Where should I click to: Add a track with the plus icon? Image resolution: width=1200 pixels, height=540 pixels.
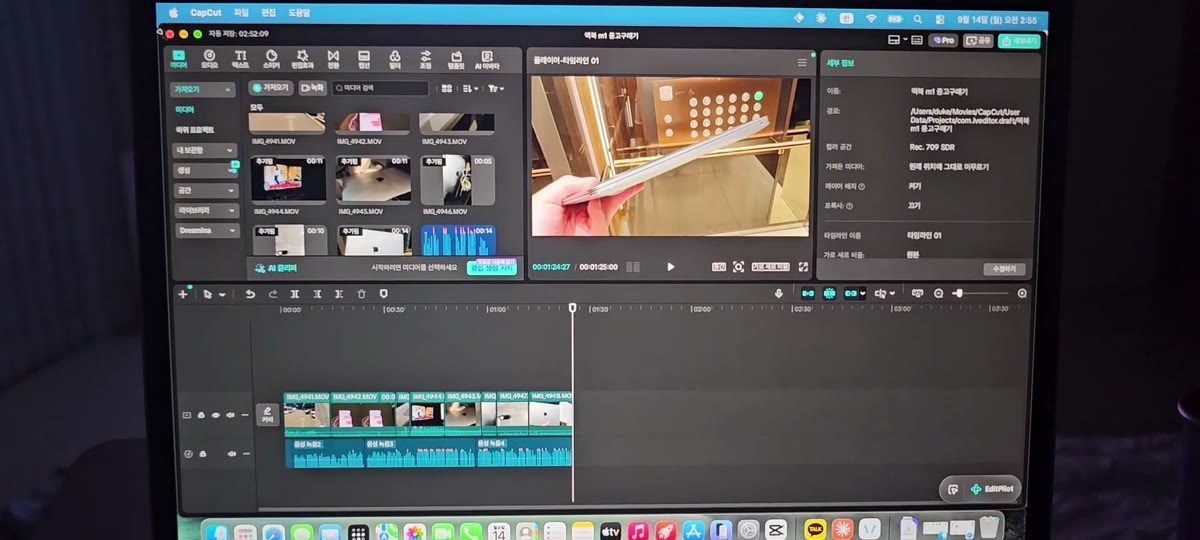(182, 294)
